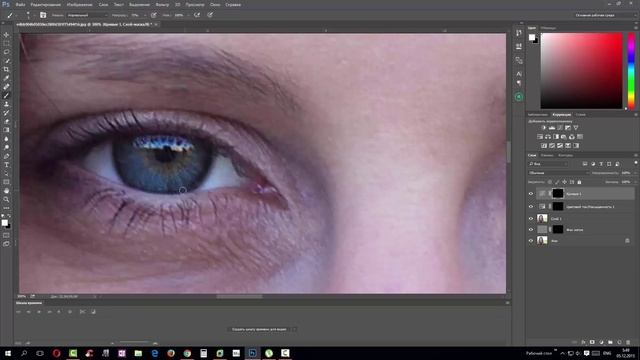Switch to the Образцы tab
Screen dimensions: 640x360
coord(549,28)
